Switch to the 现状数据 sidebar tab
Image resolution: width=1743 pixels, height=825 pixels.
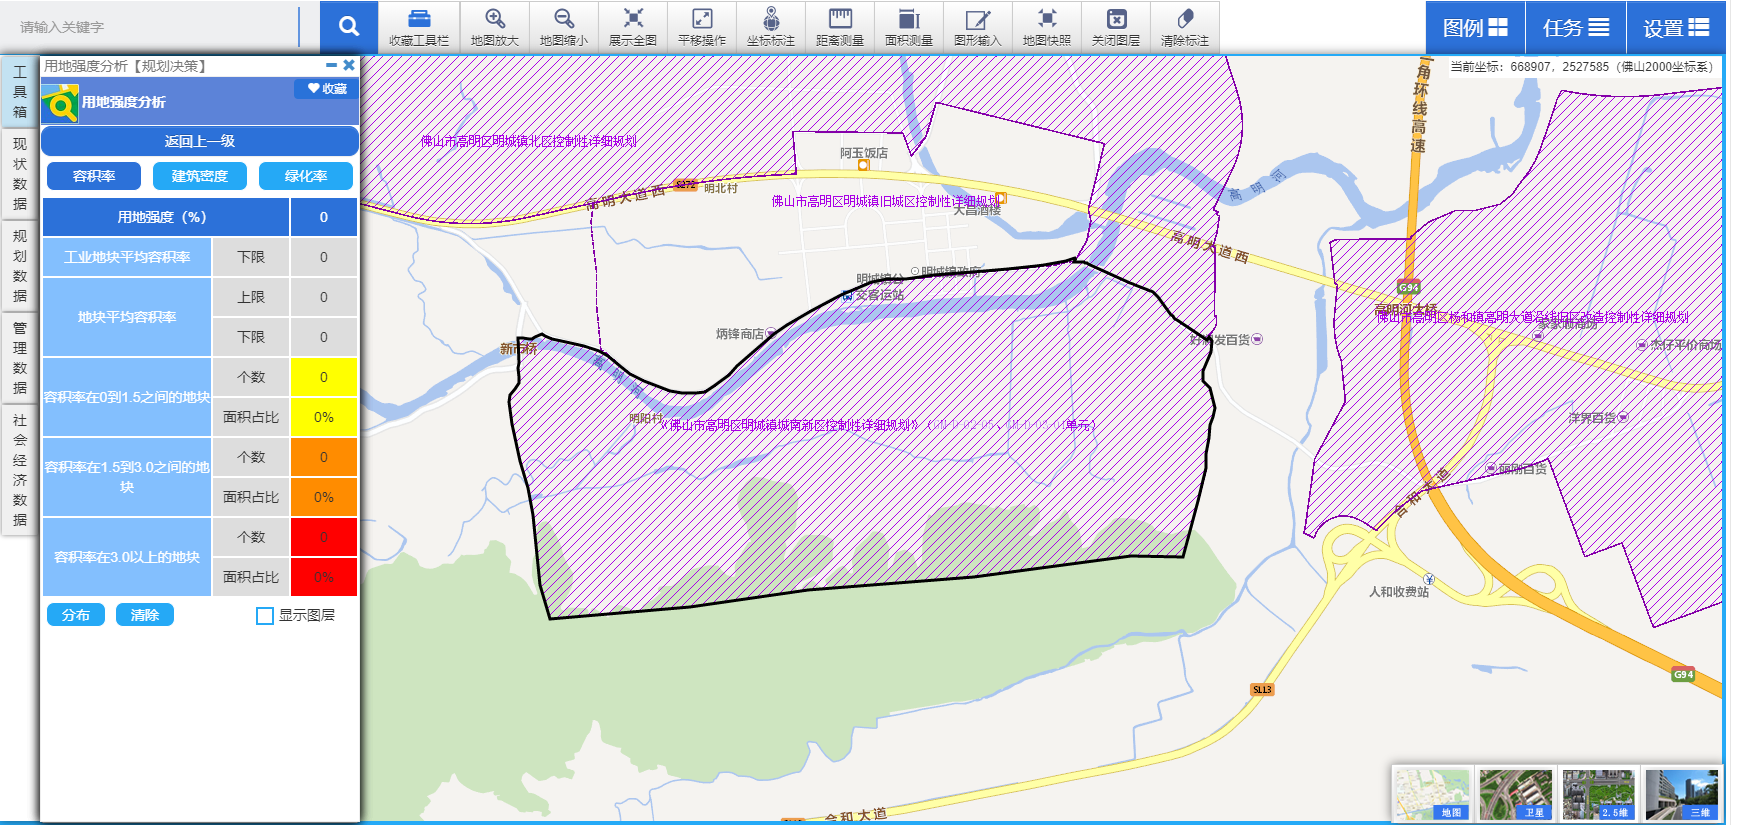[x=20, y=174]
